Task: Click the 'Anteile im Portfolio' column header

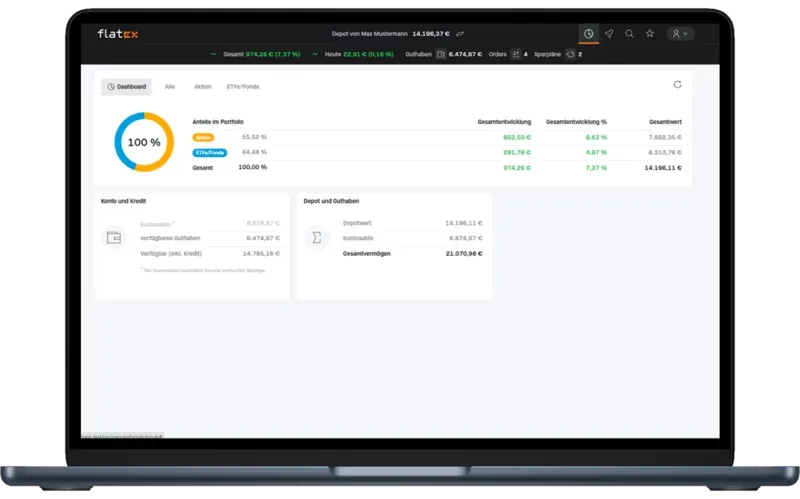Action: tap(218, 122)
